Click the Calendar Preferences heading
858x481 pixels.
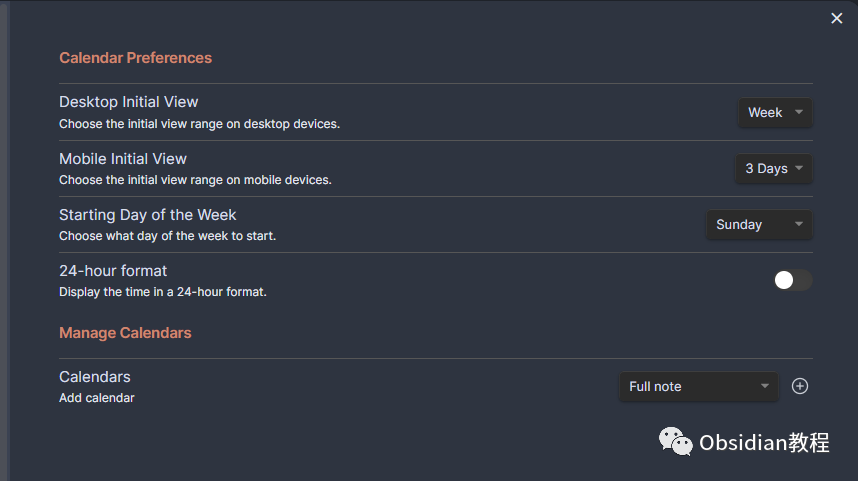(135, 58)
